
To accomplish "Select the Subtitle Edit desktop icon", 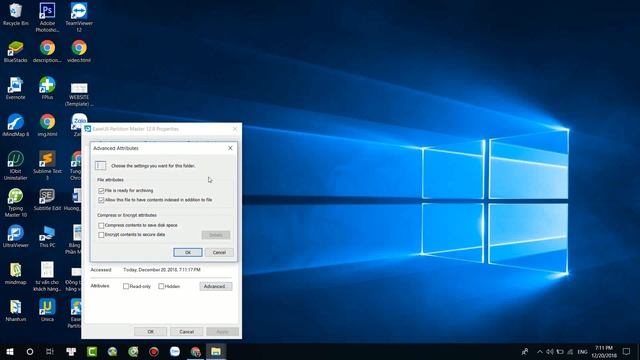I will tap(47, 200).
